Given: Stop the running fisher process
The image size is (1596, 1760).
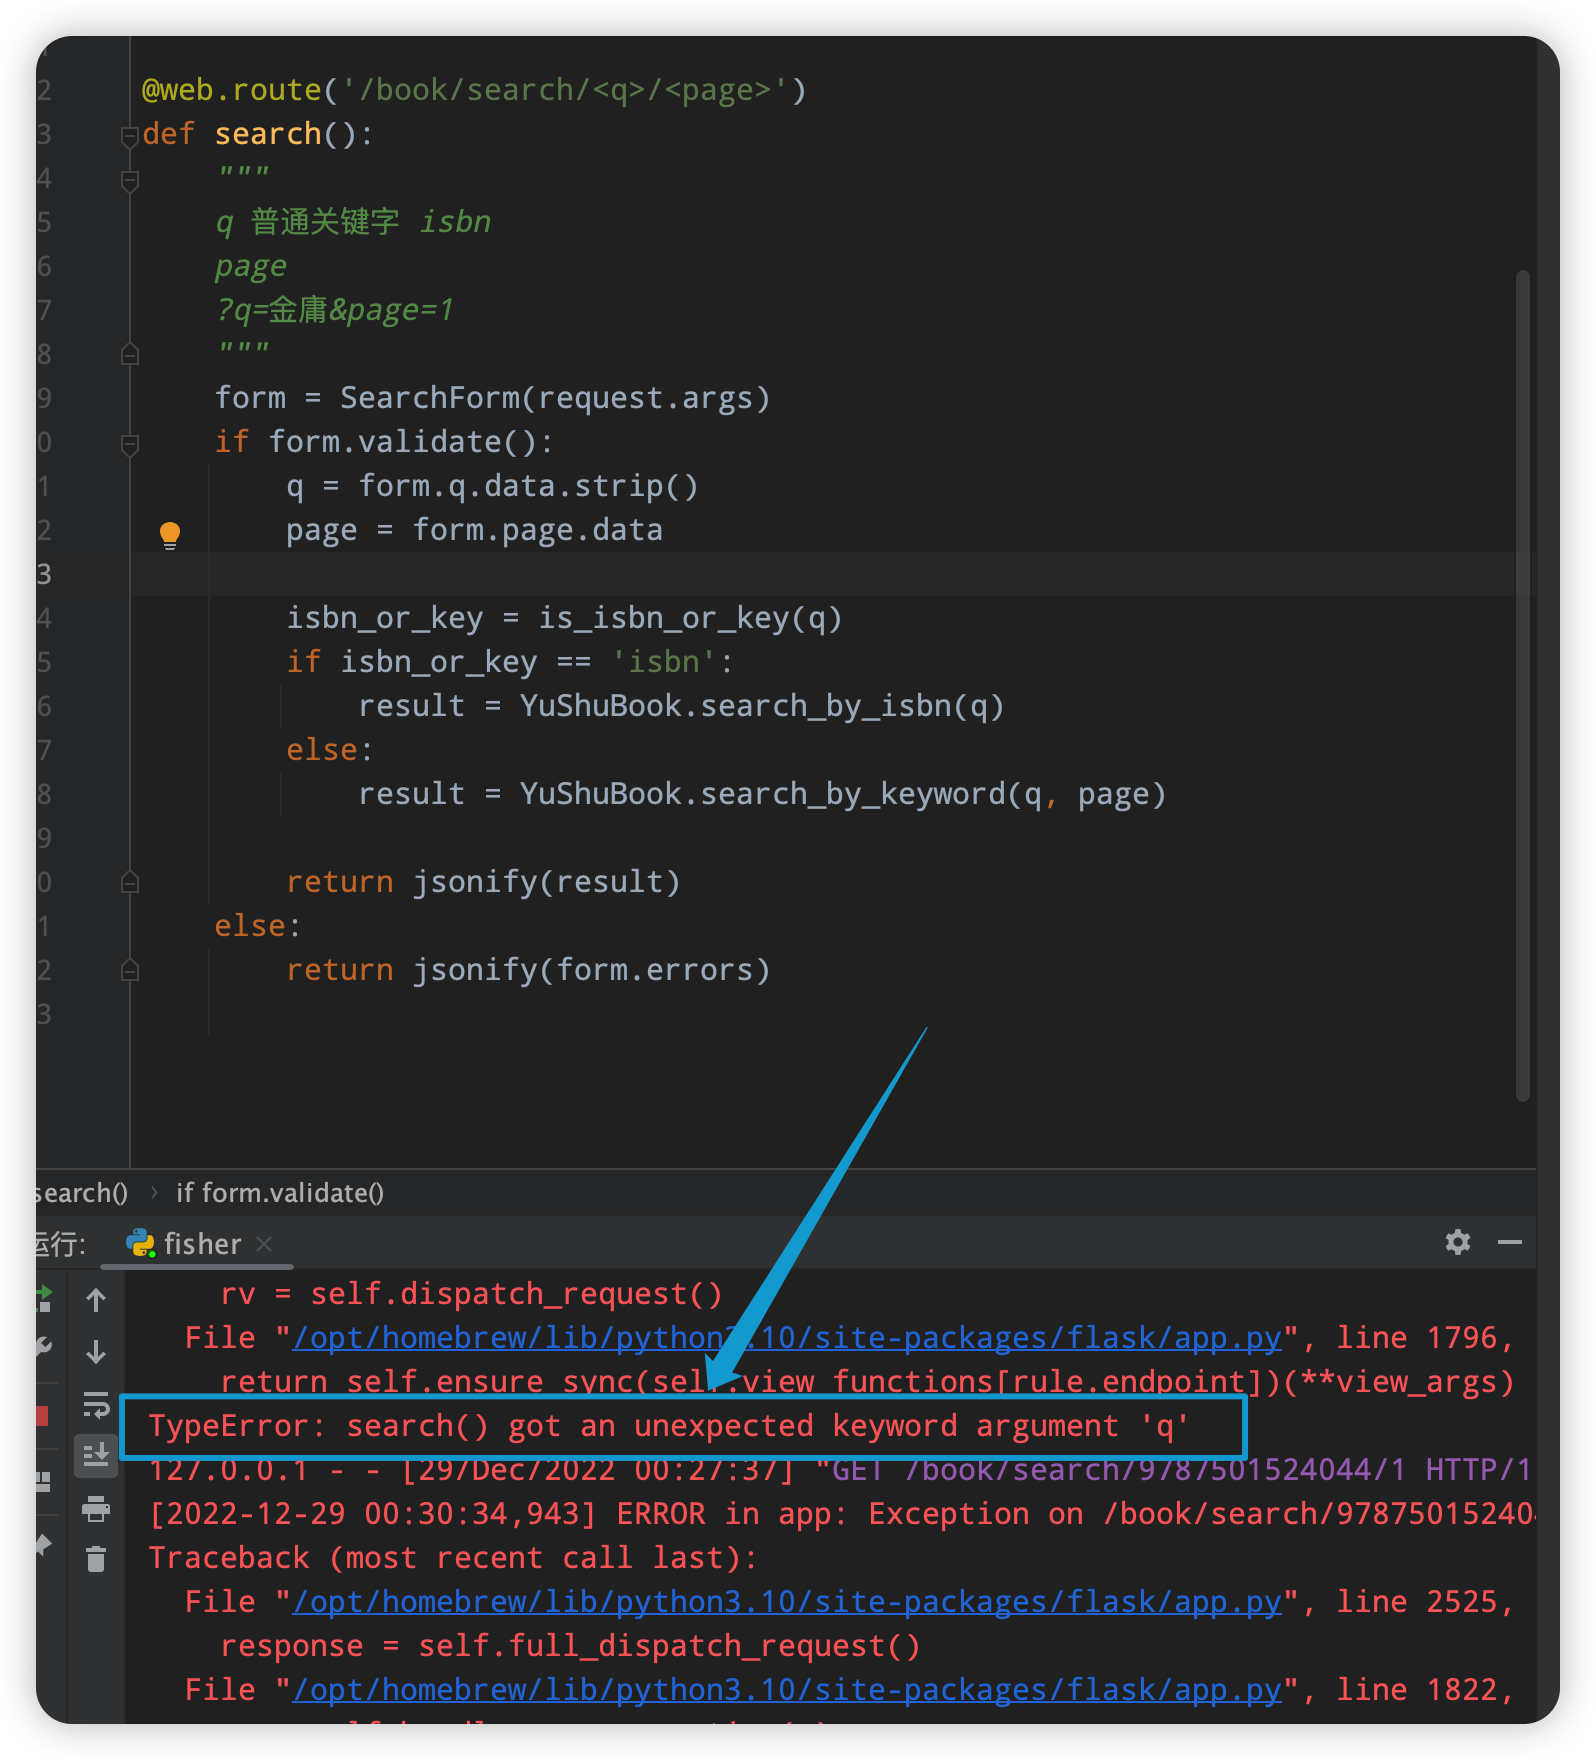Looking at the screenshot, I should [x=42, y=1416].
